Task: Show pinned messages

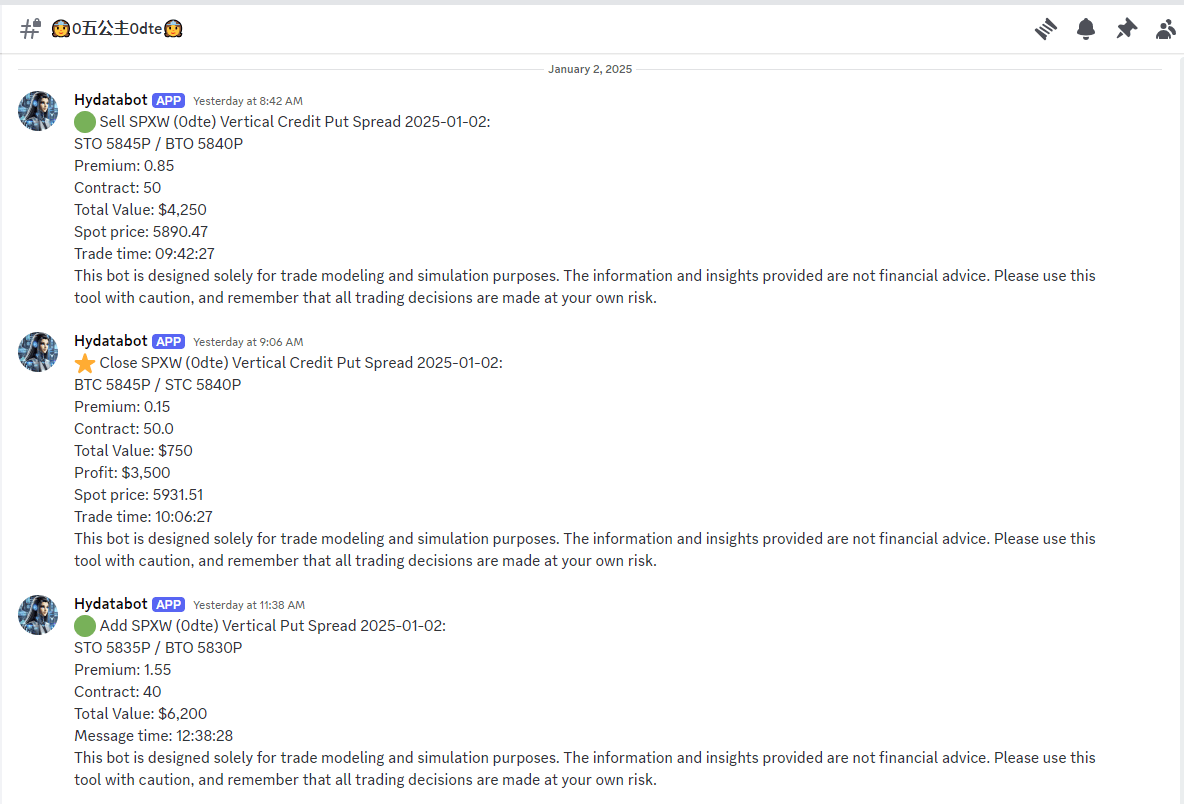Action: [x=1126, y=29]
